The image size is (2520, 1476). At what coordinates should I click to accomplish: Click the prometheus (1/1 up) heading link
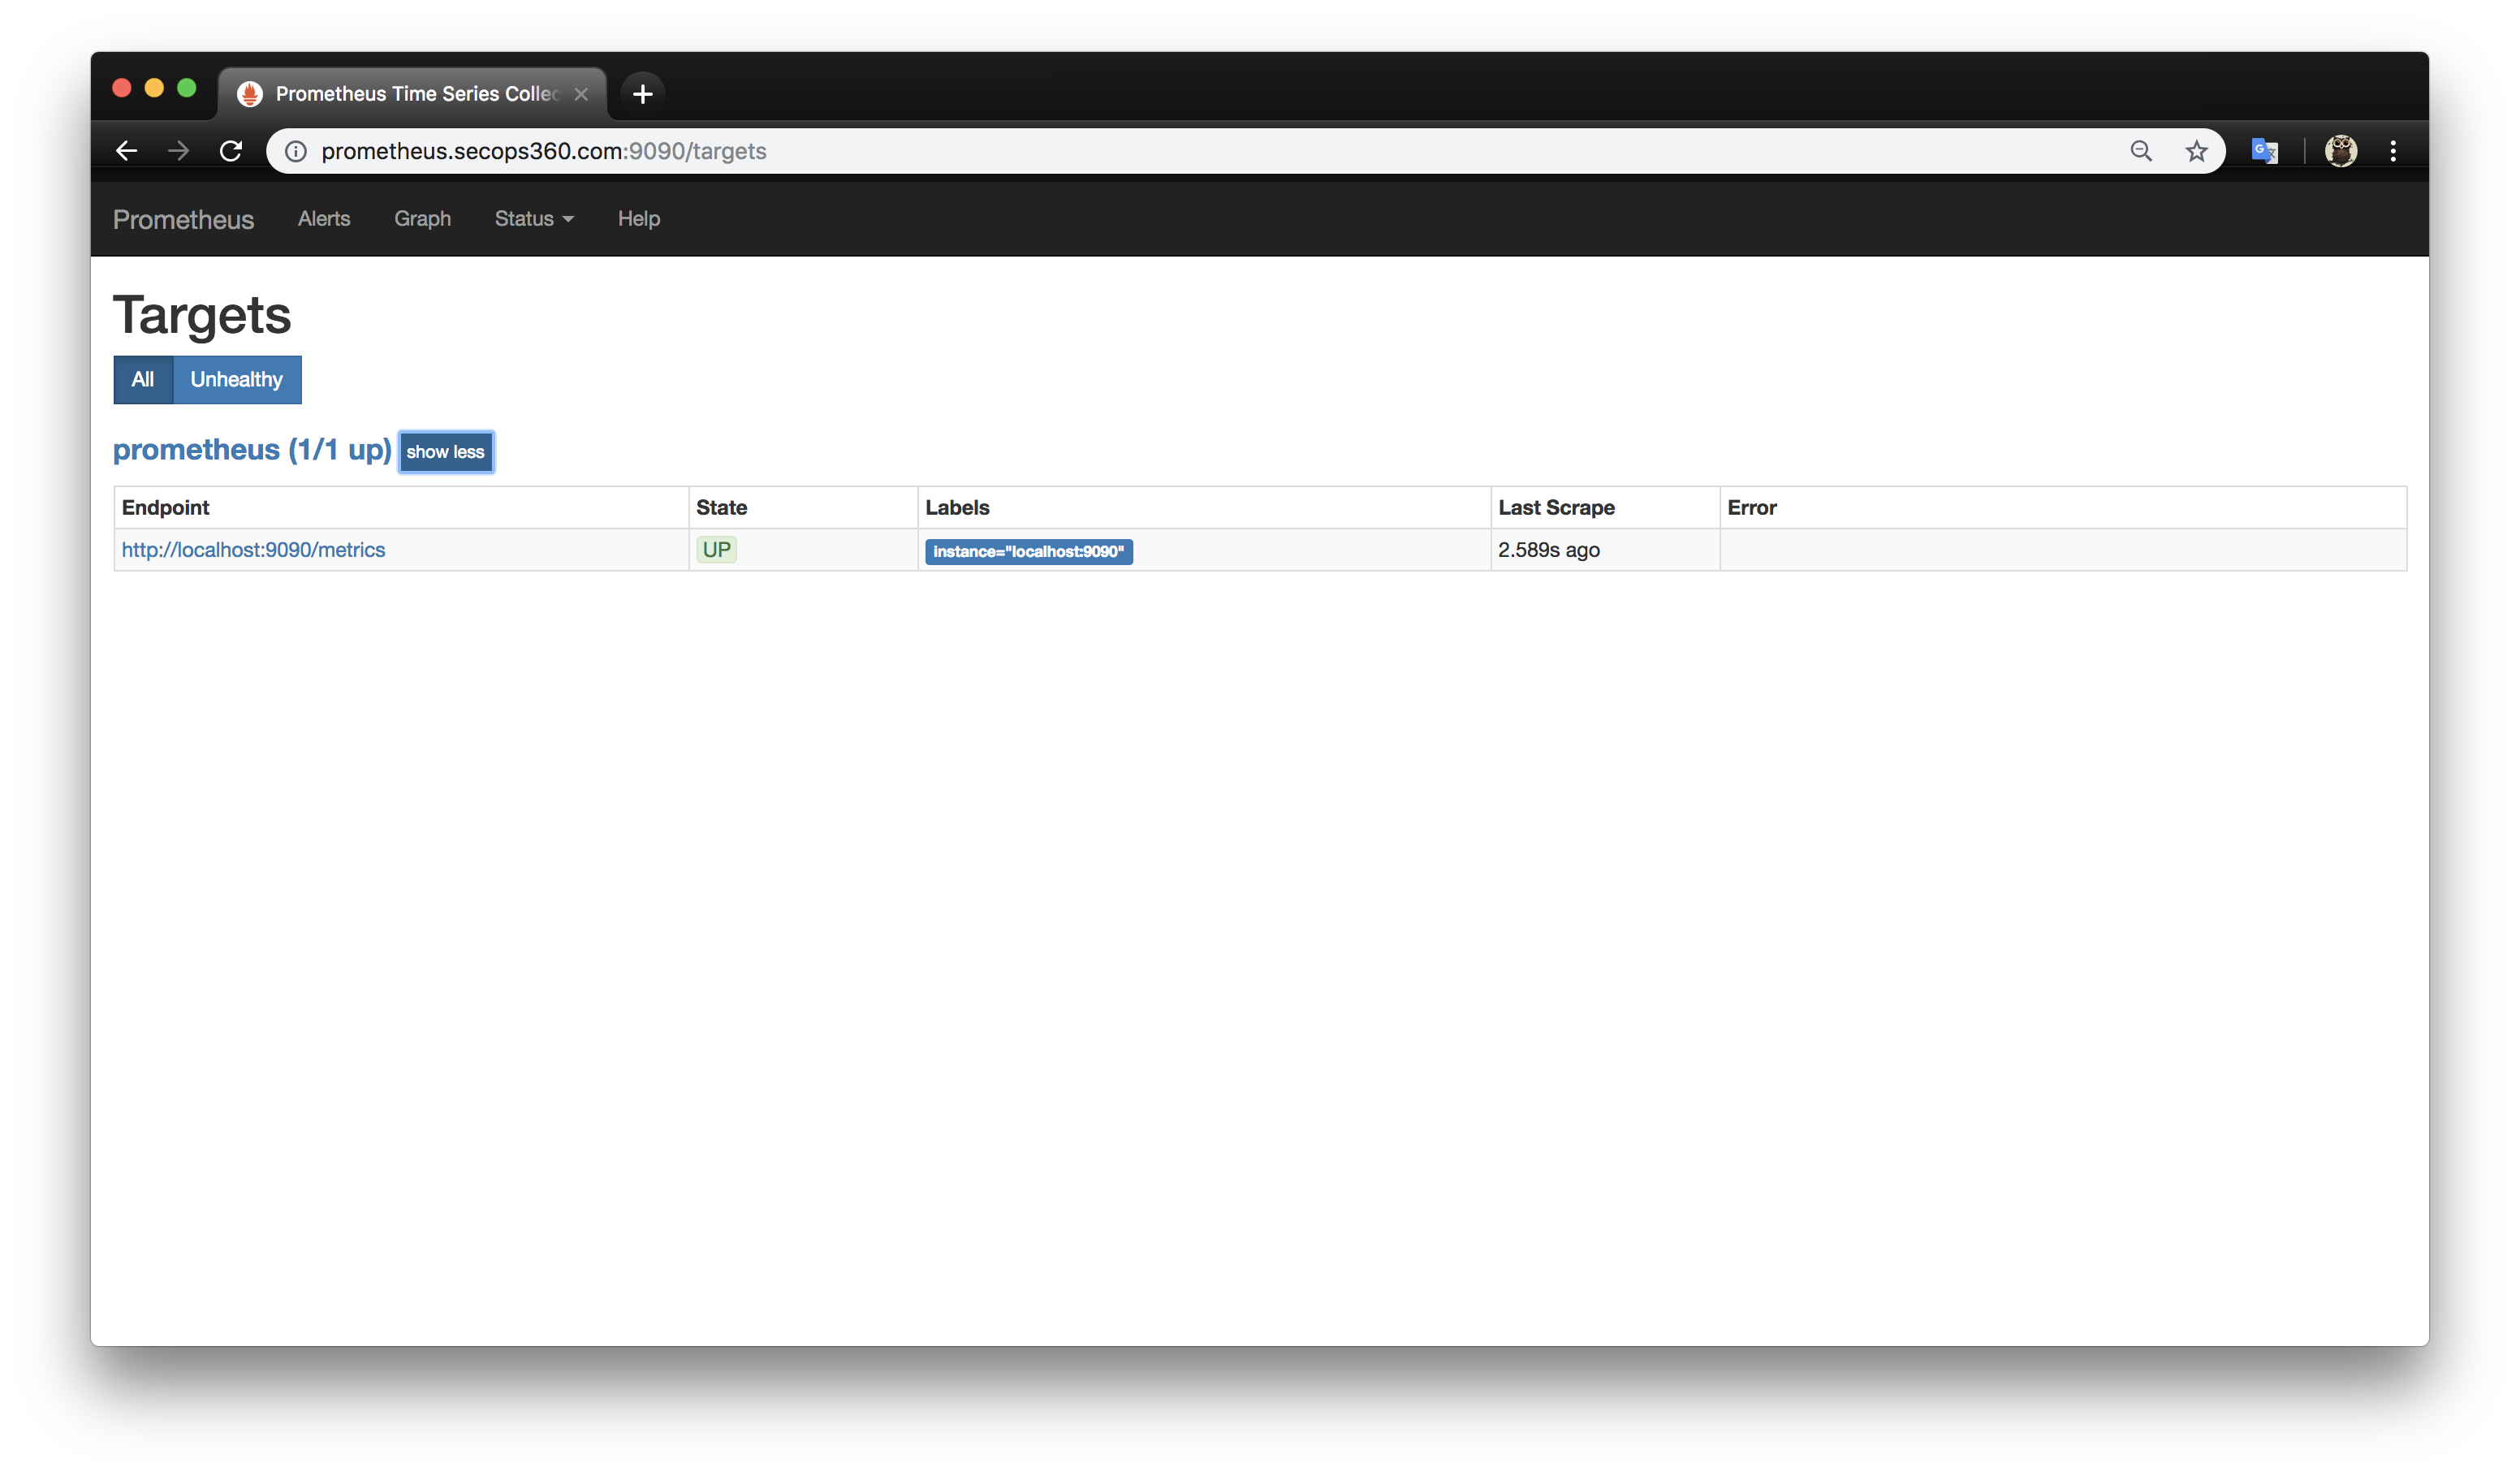pos(252,450)
